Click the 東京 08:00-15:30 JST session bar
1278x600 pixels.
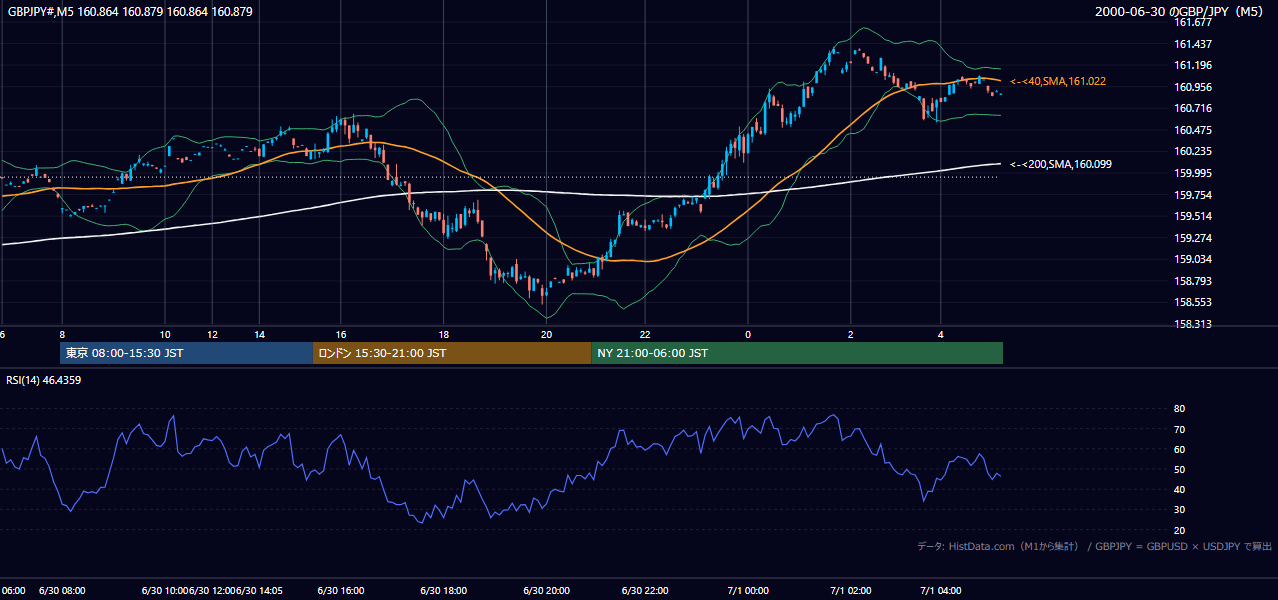[x=187, y=353]
